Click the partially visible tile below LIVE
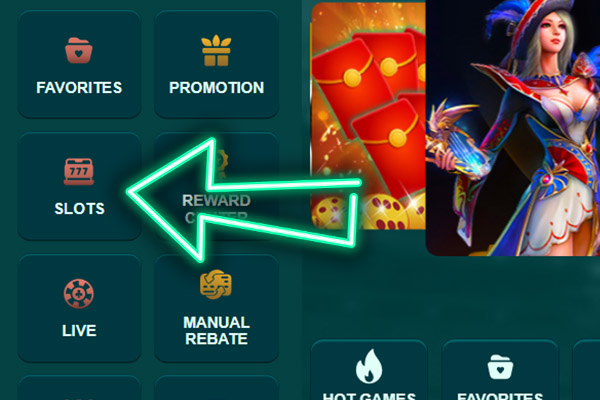Viewport: 600px width, 400px height. 79,388
